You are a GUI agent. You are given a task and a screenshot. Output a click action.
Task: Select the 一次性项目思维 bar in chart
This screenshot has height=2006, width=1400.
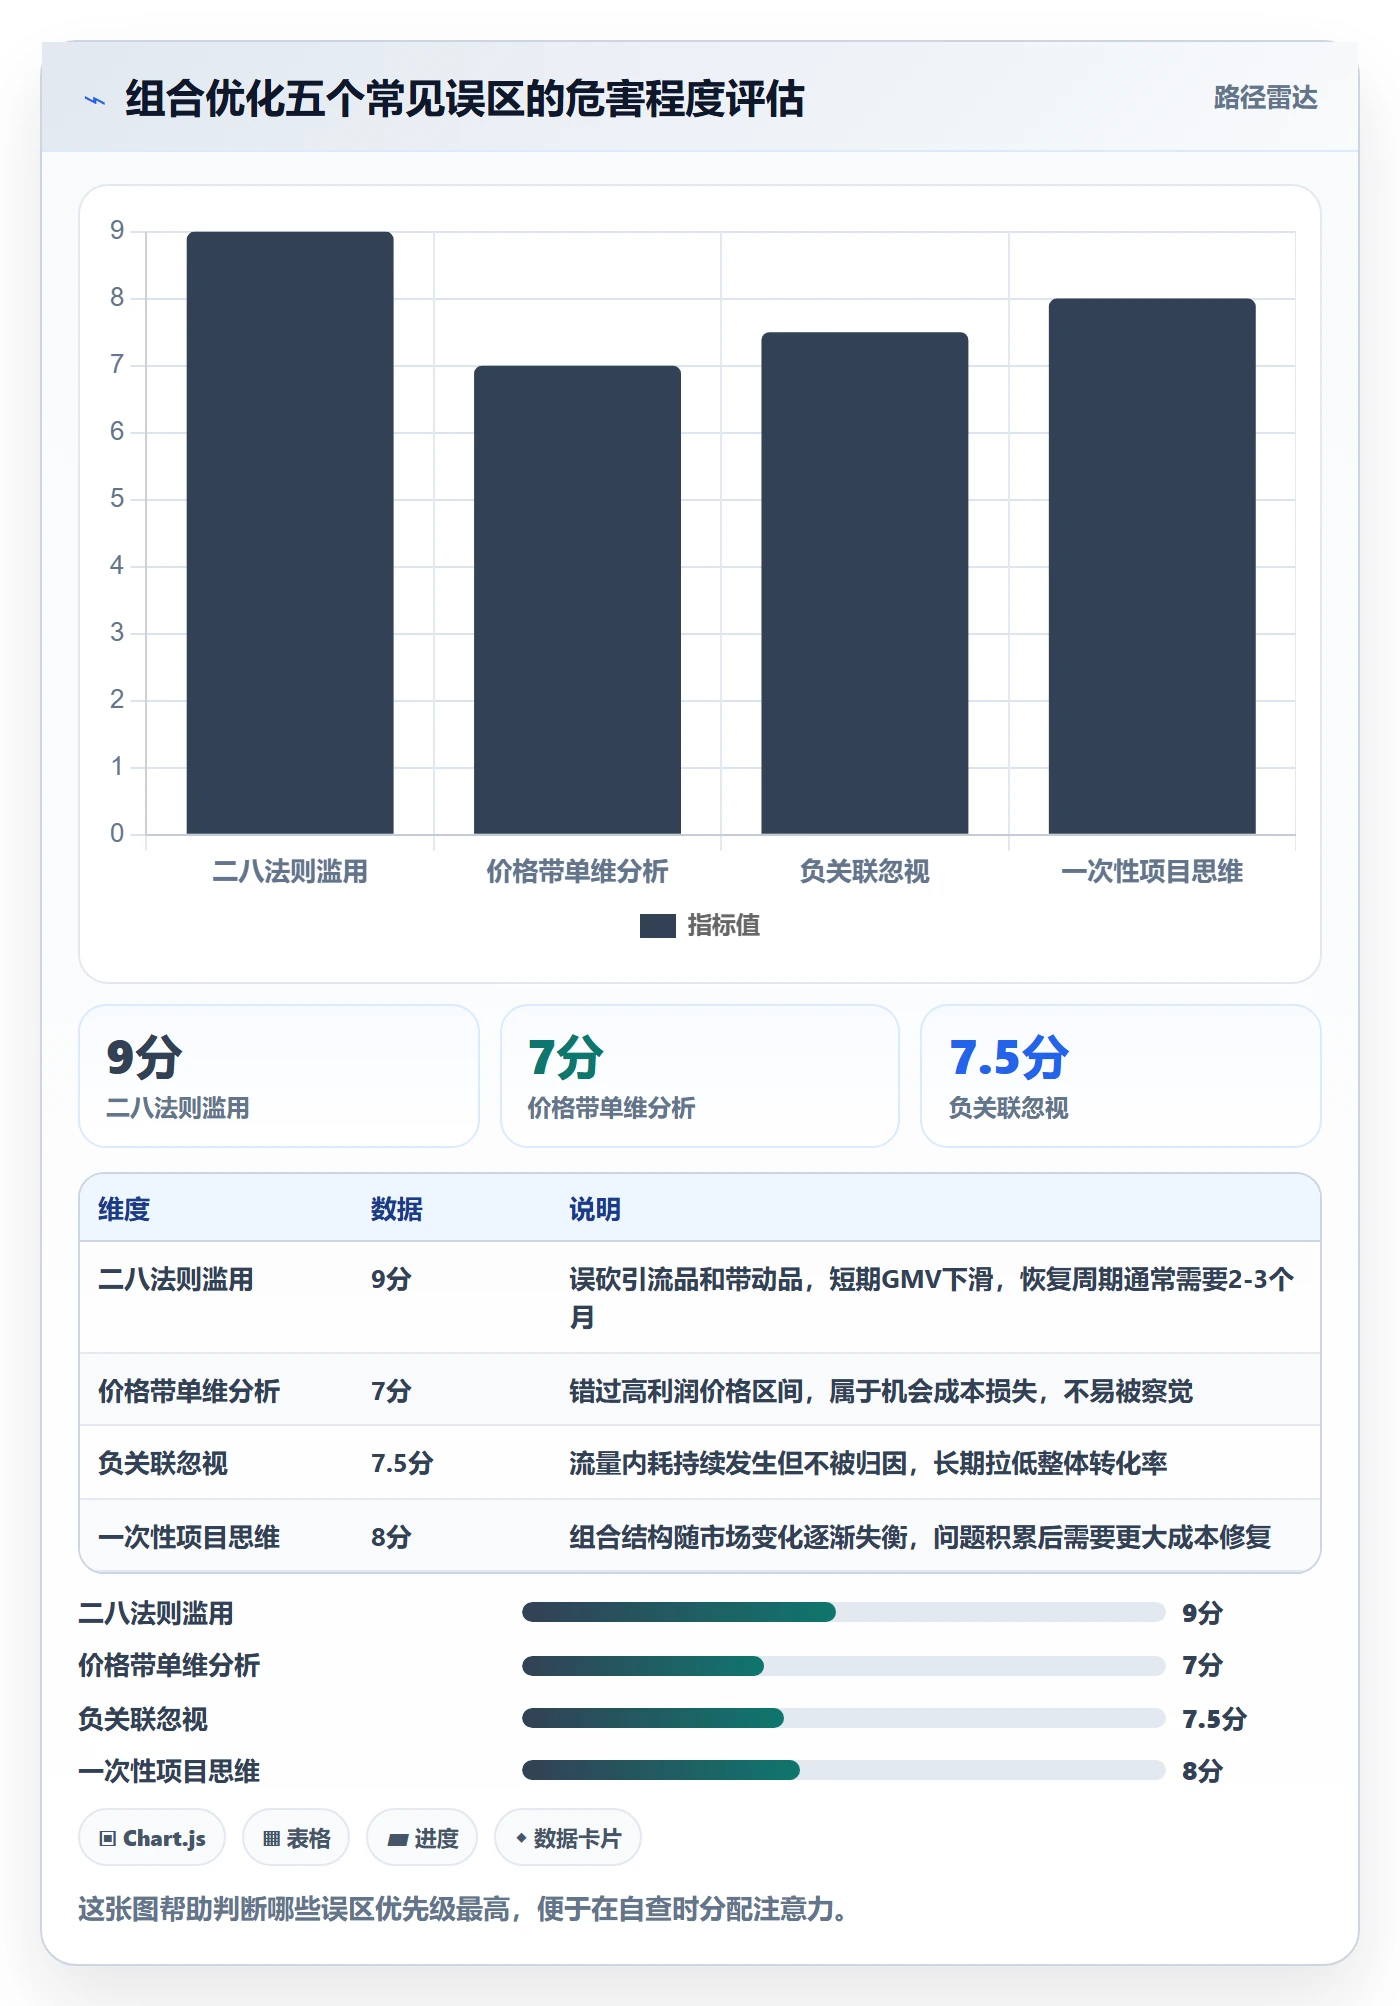pos(1152,566)
